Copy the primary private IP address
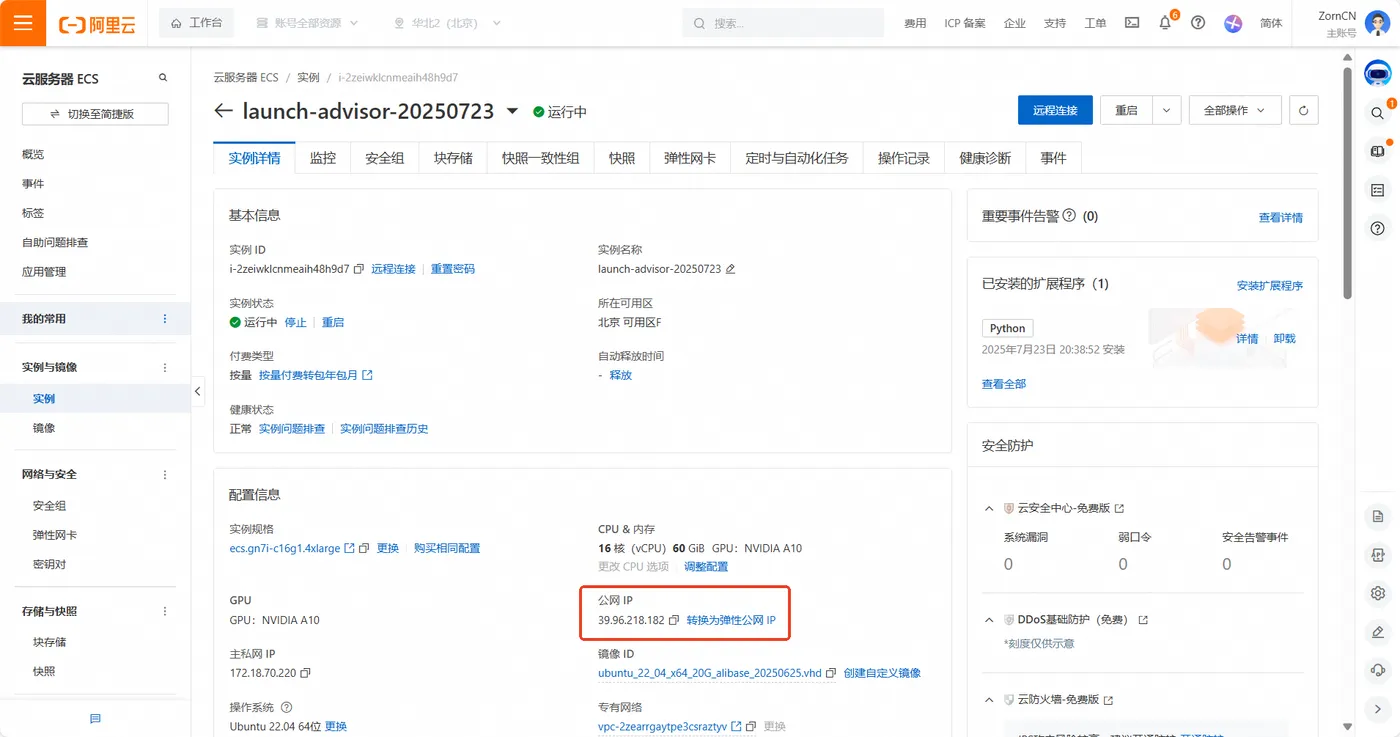The height and width of the screenshot is (737, 1400). (x=305, y=673)
